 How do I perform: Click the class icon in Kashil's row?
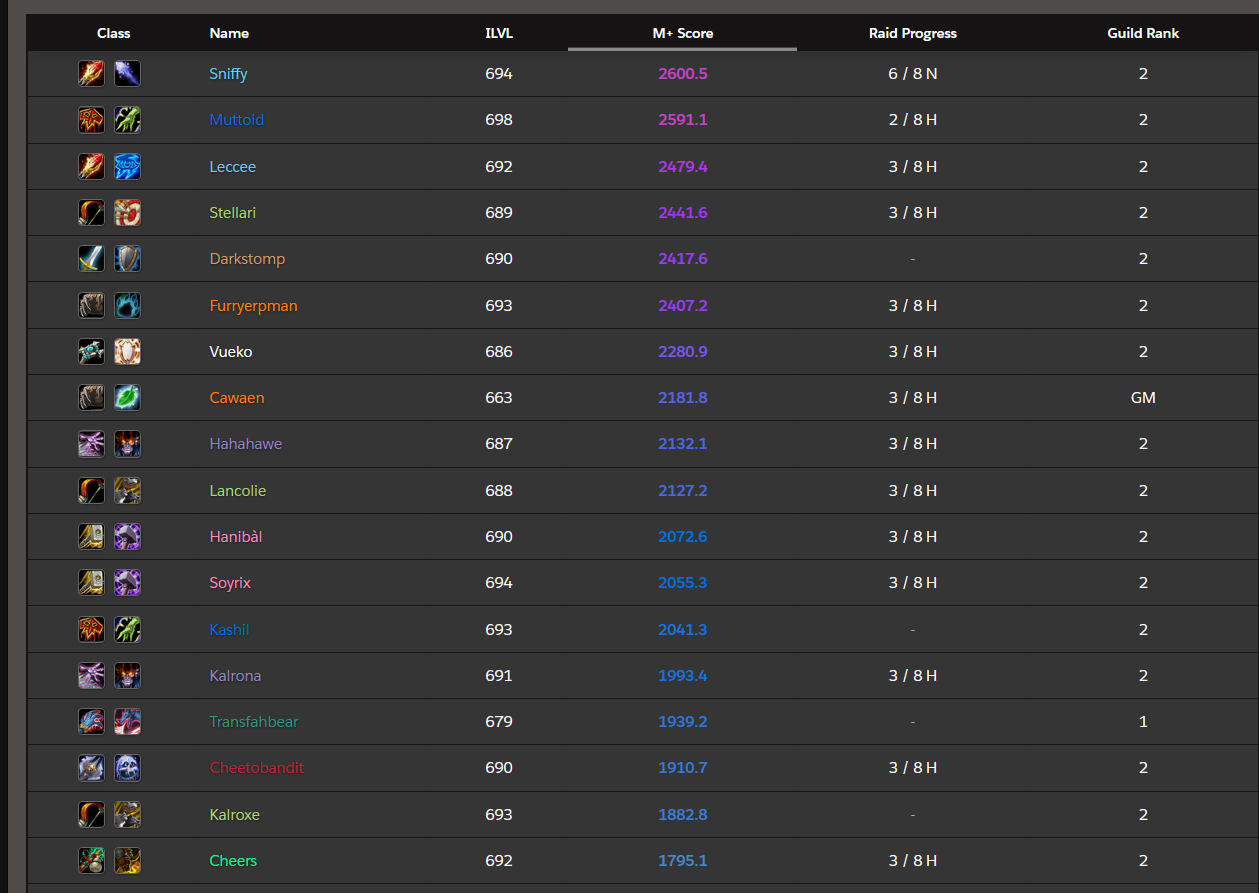pyautogui.click(x=91, y=629)
